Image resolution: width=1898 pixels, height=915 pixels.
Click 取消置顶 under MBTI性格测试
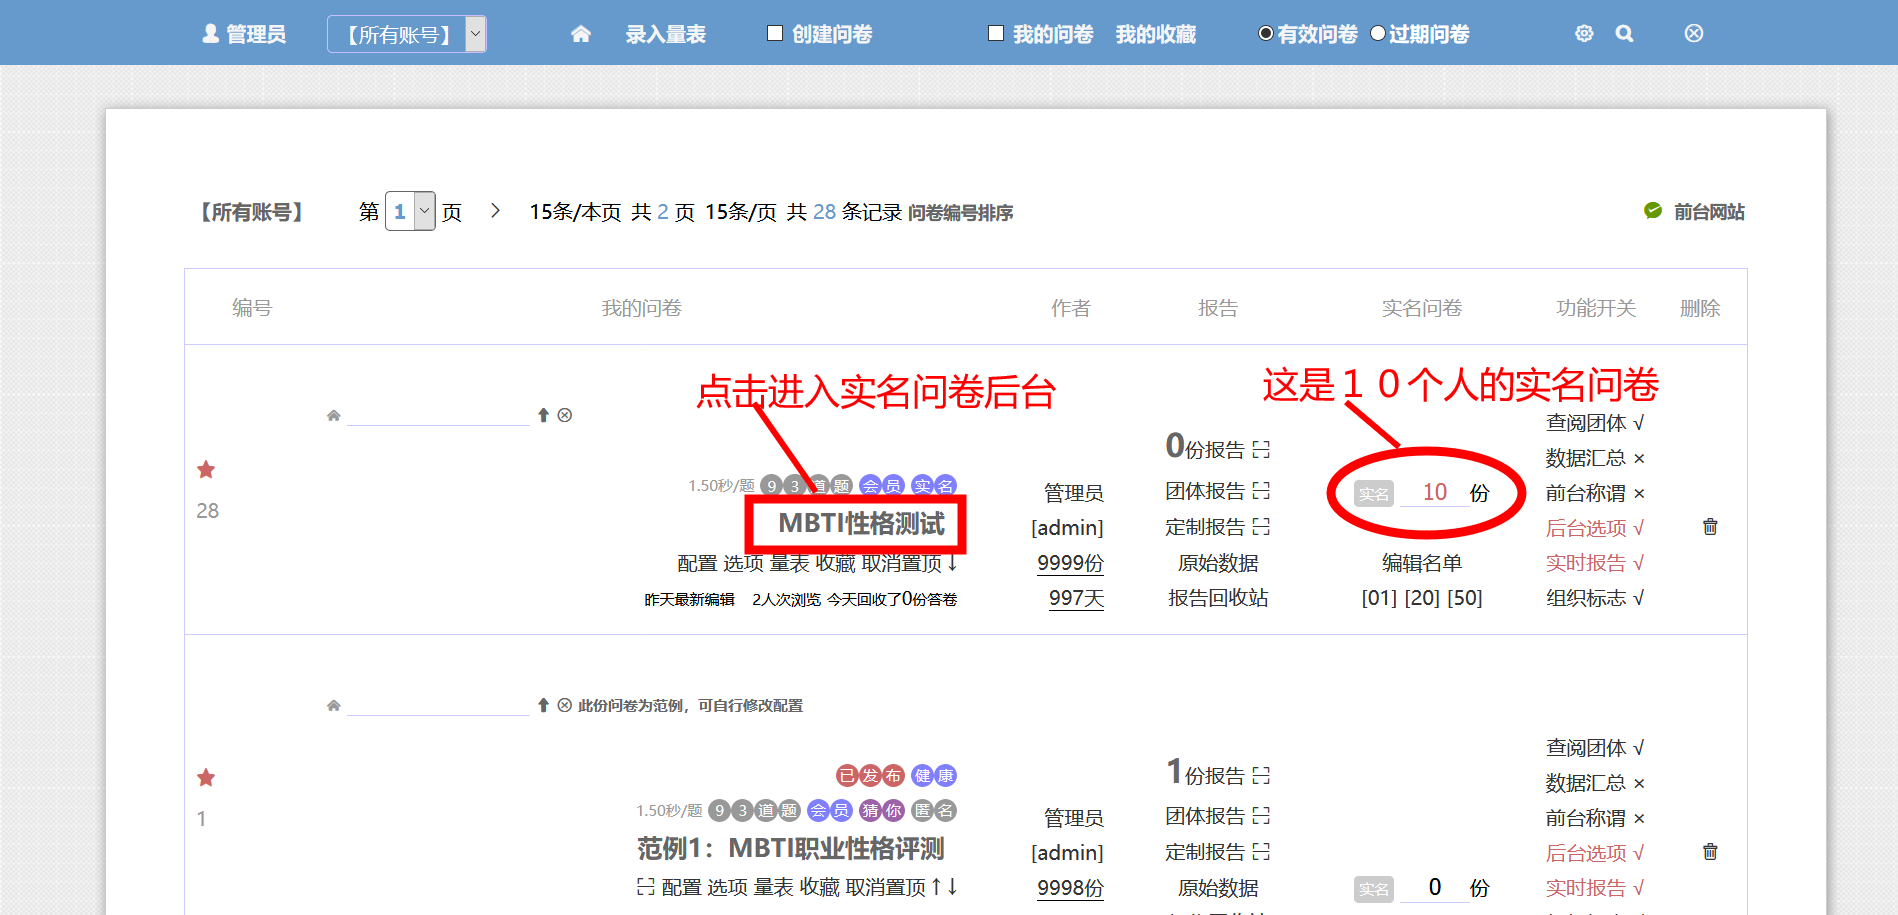[x=901, y=563]
